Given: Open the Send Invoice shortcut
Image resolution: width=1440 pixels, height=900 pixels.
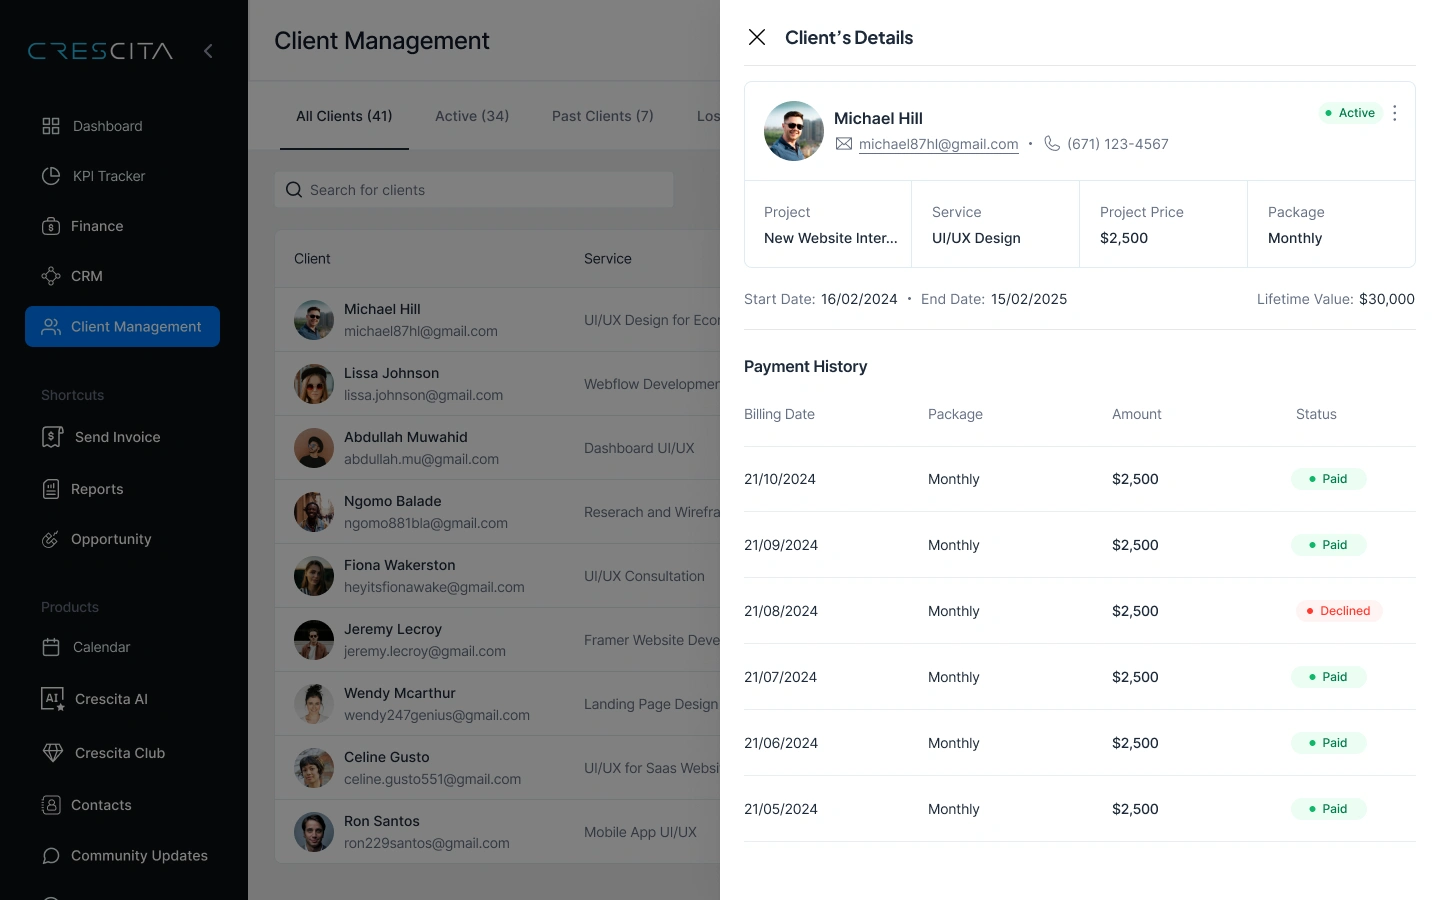Looking at the screenshot, I should pos(116,437).
